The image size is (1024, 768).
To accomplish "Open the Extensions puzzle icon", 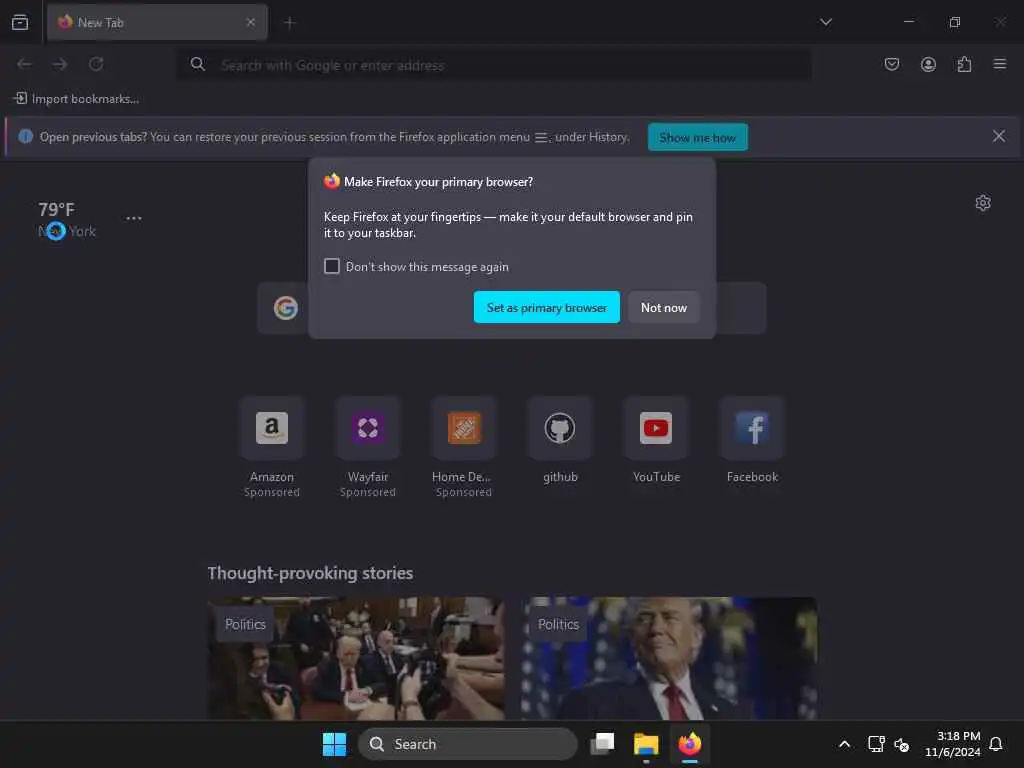I will tap(964, 64).
